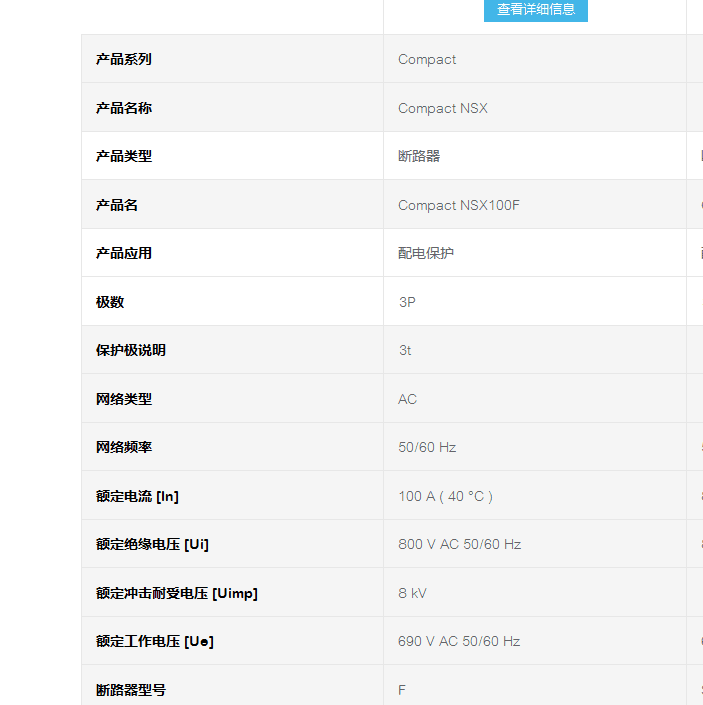Click the 极数 row label
Image resolution: width=703 pixels, height=705 pixels.
click(110, 302)
